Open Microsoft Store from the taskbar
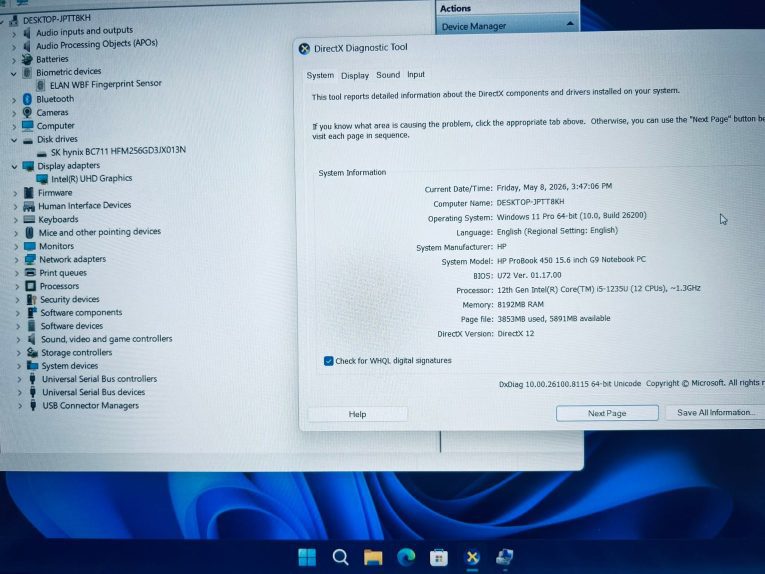 439,557
